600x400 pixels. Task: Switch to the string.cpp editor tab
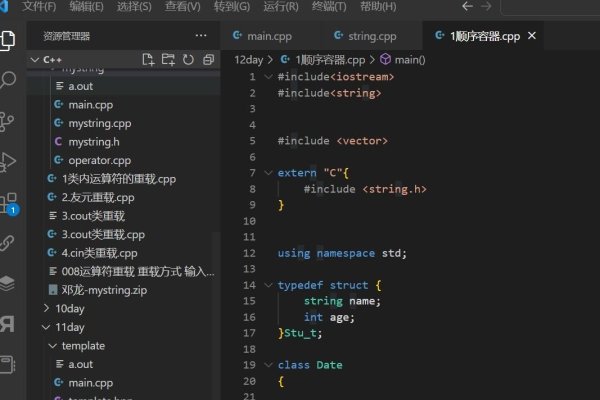tap(366, 37)
